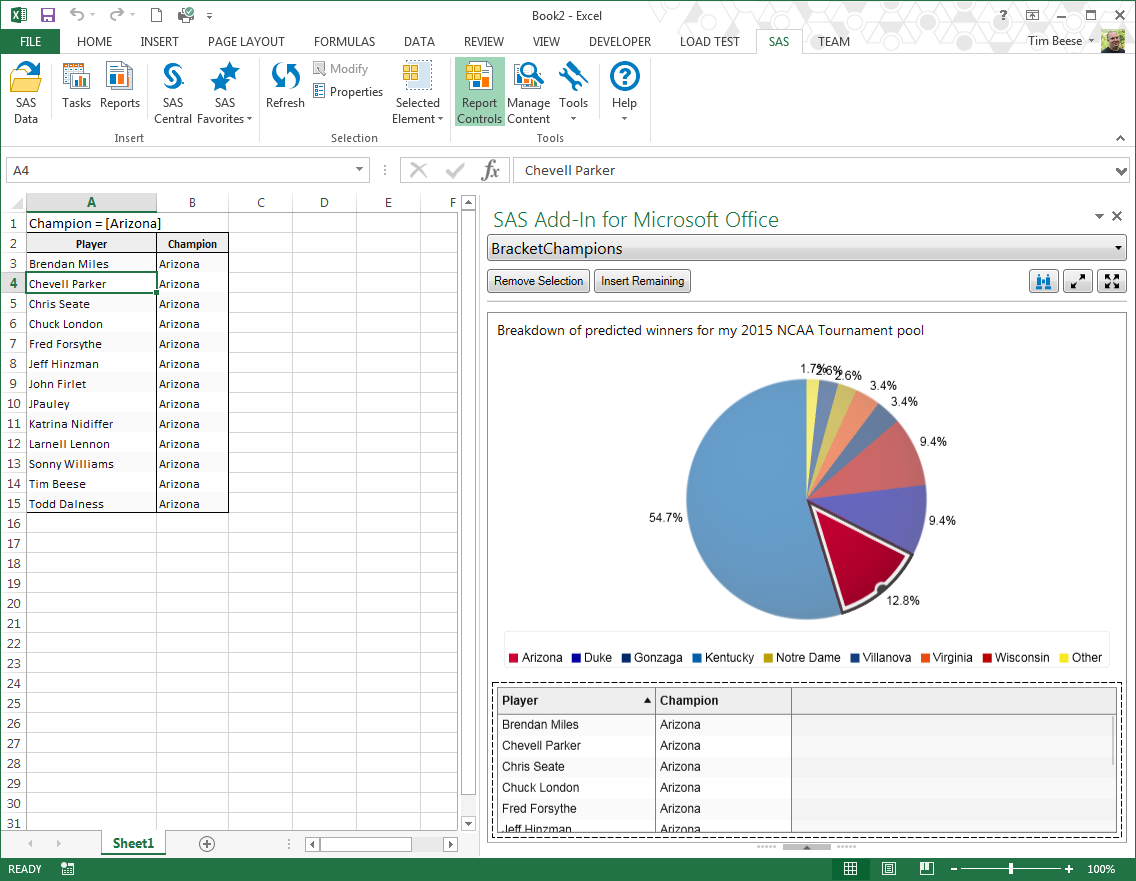Zoom out with the minus button
Screen dimensions: 1136x881
tap(954, 869)
